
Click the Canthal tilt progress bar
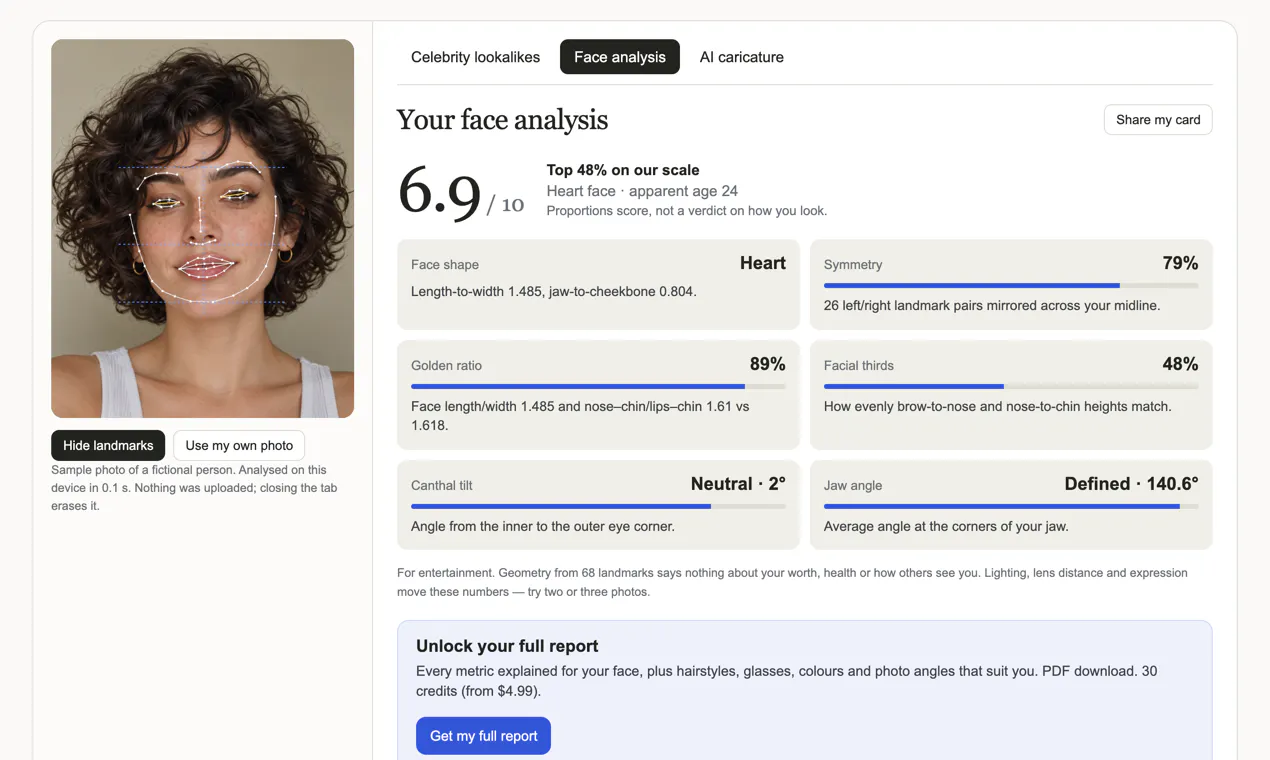pos(598,506)
